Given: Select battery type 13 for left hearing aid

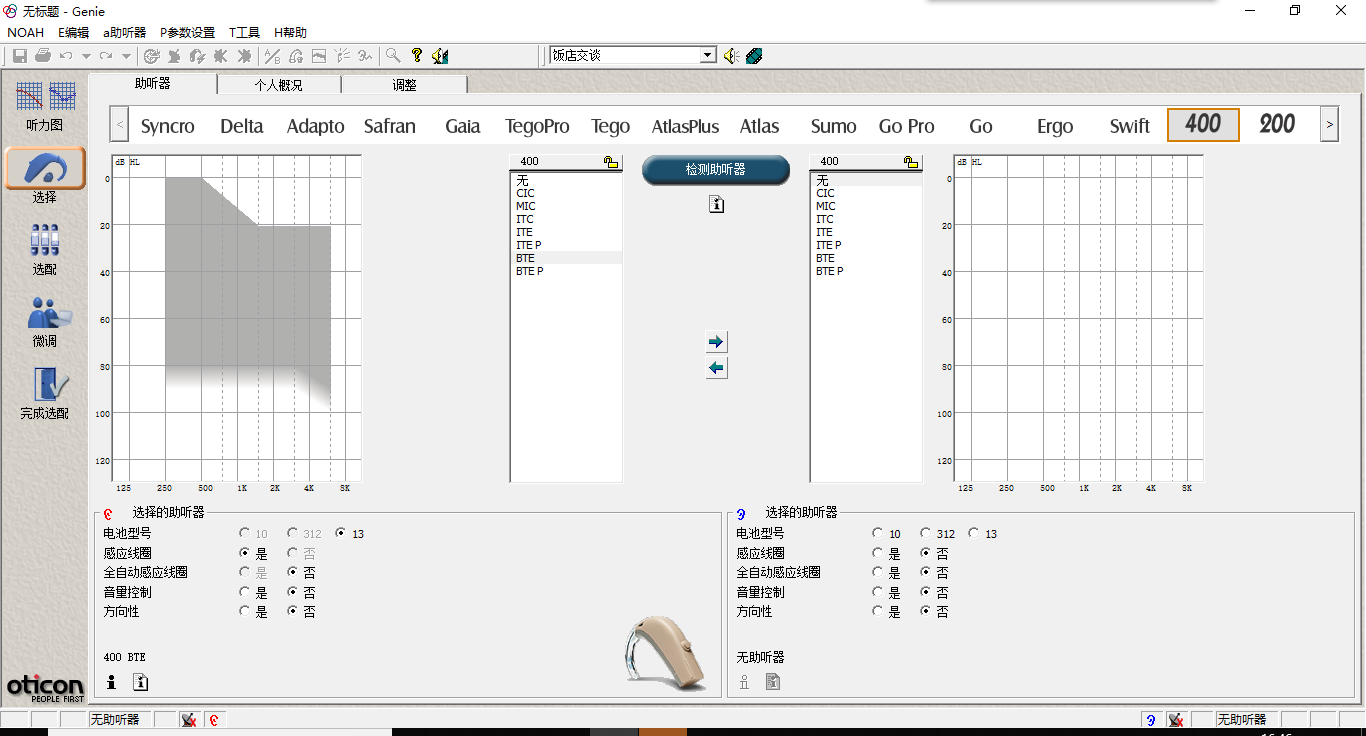Looking at the screenshot, I should 341,533.
